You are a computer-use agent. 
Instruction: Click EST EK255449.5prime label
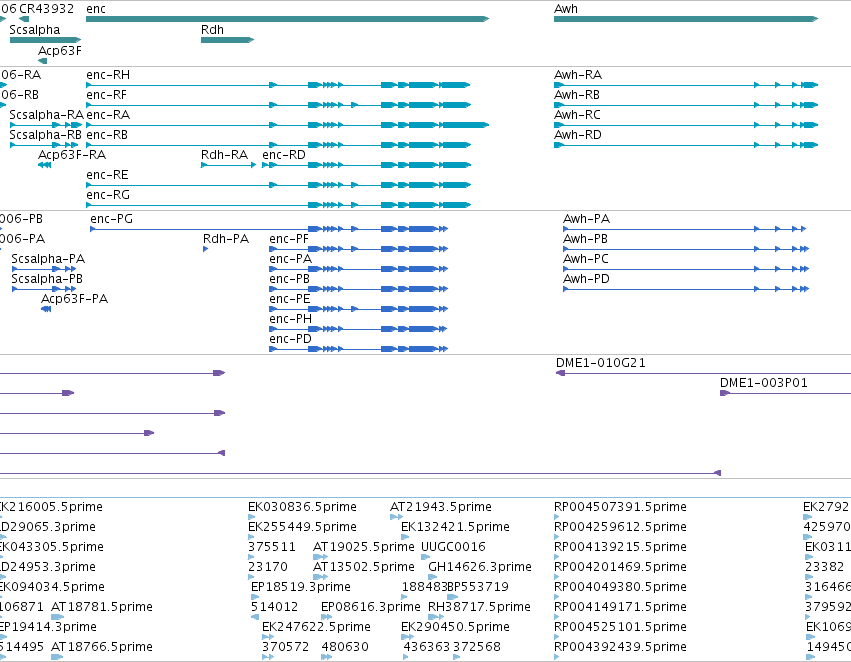[302, 527]
